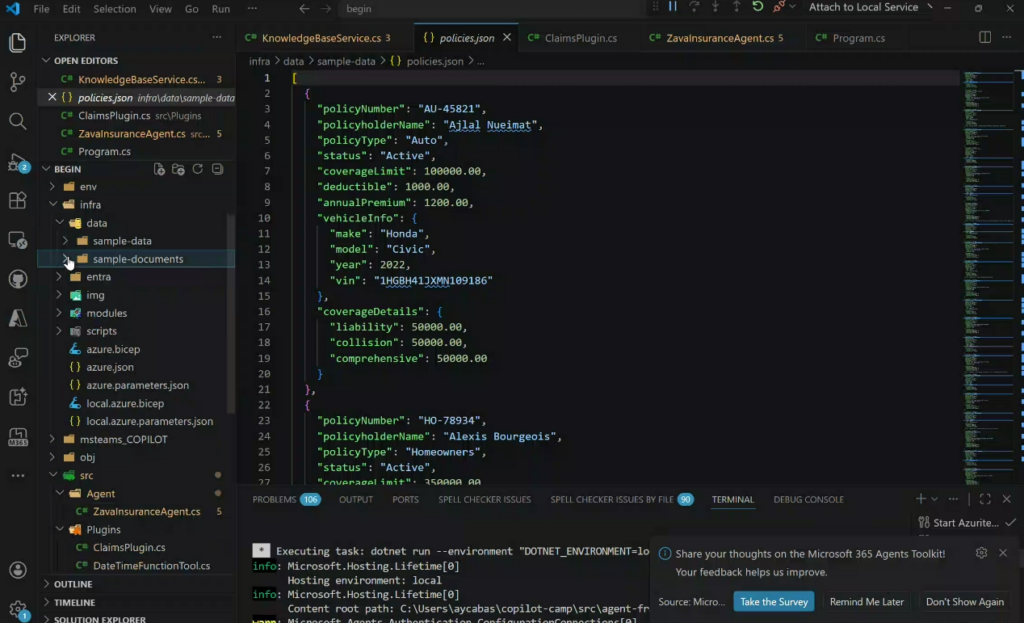Open the Azure view in activity bar
The width and height of the screenshot is (1024, 623).
pos(17,318)
